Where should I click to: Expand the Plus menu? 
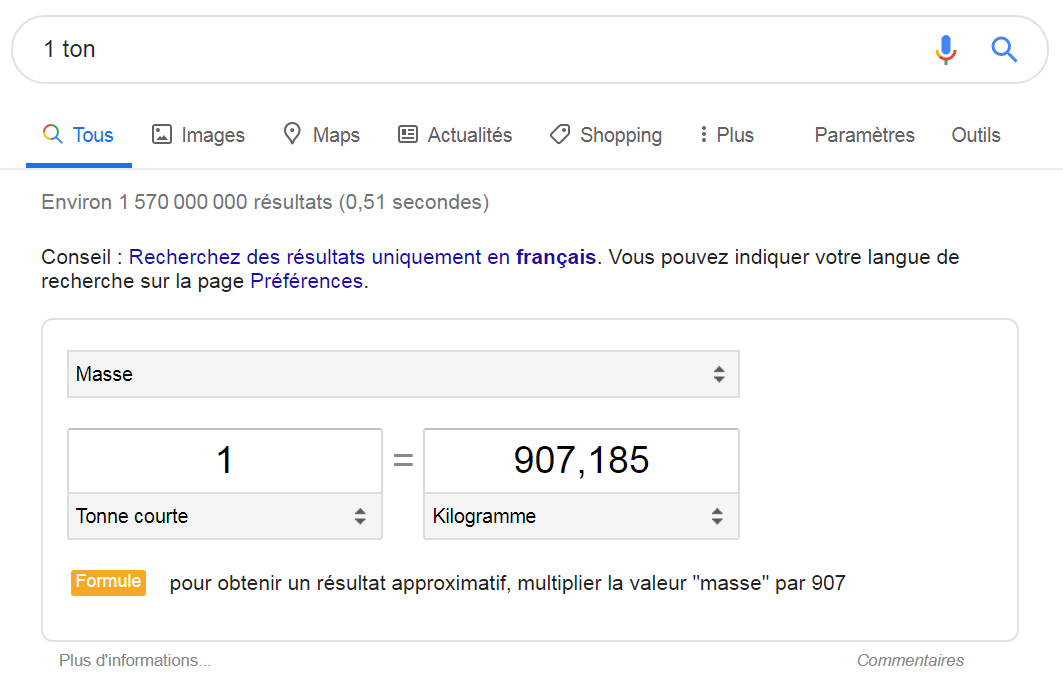[727, 135]
